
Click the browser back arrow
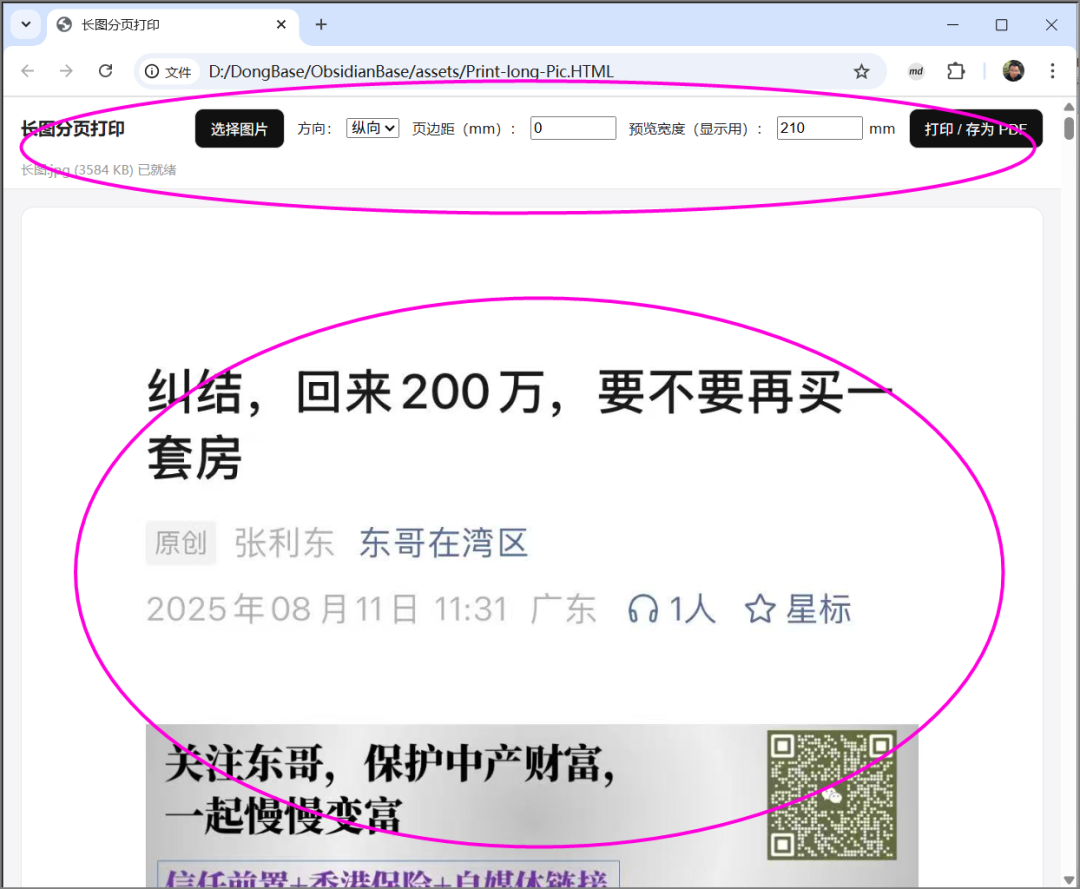27,71
